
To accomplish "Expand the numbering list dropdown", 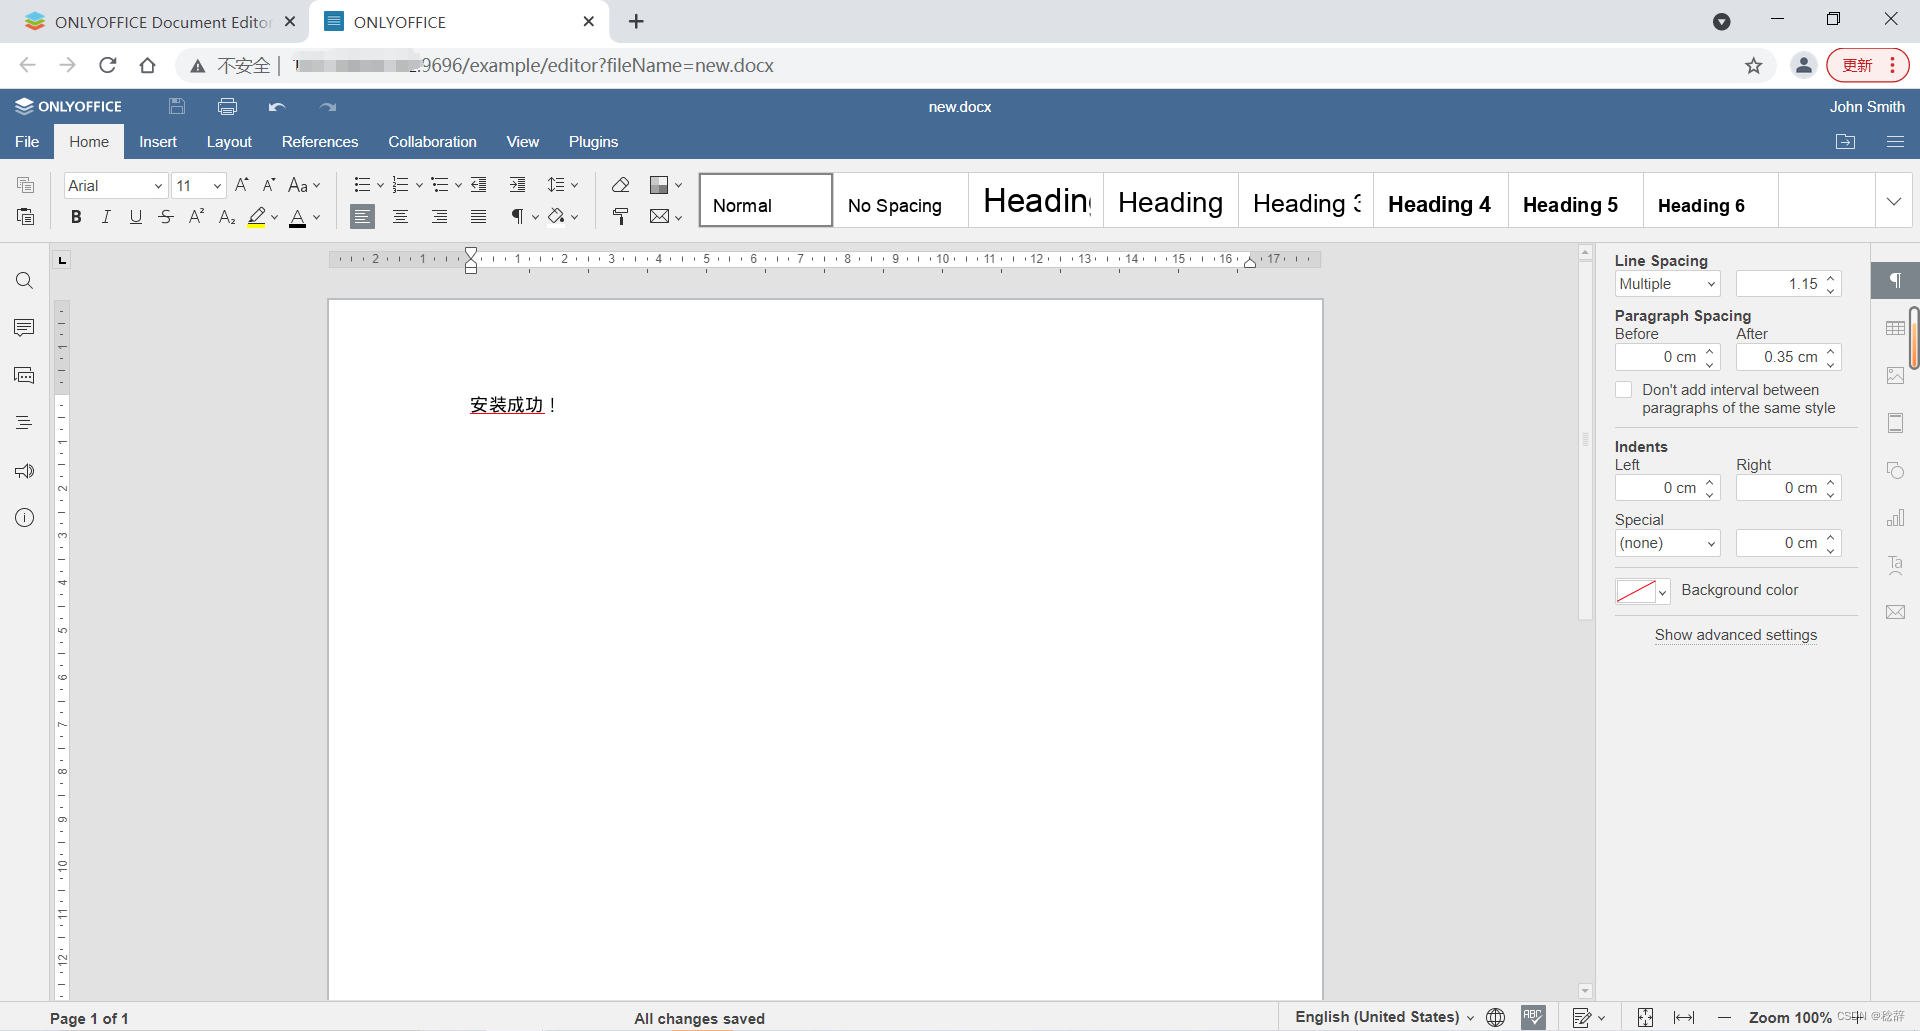I will click(419, 185).
